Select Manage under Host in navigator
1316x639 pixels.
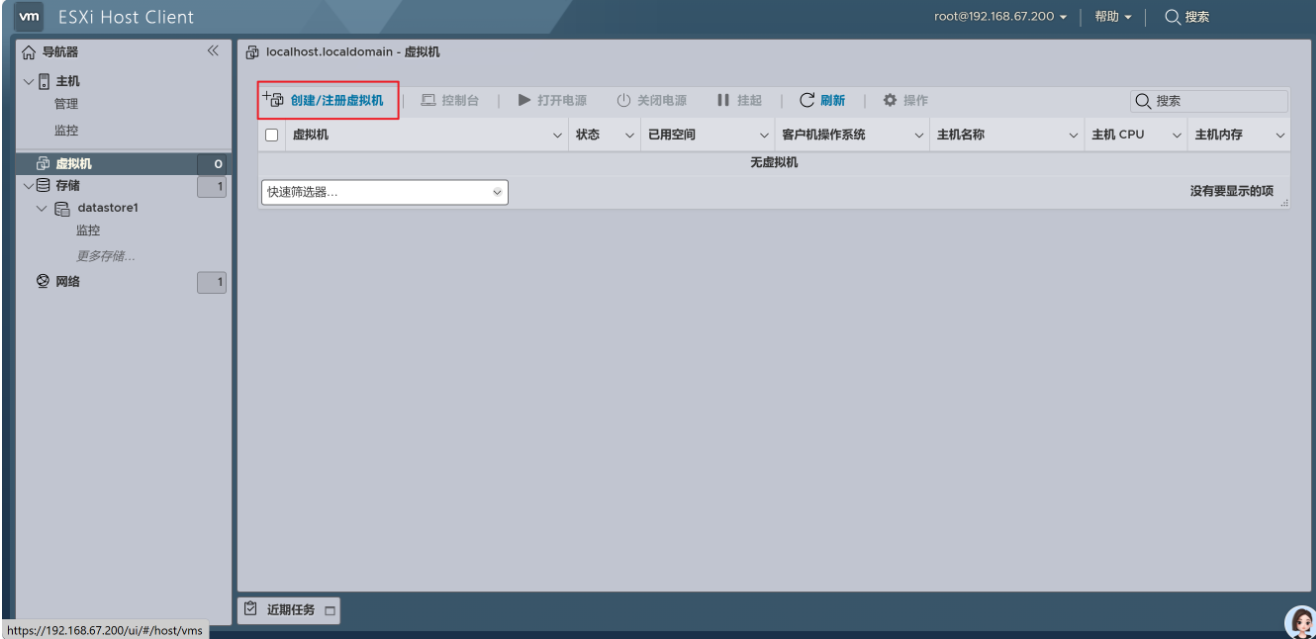pyautogui.click(x=66, y=103)
